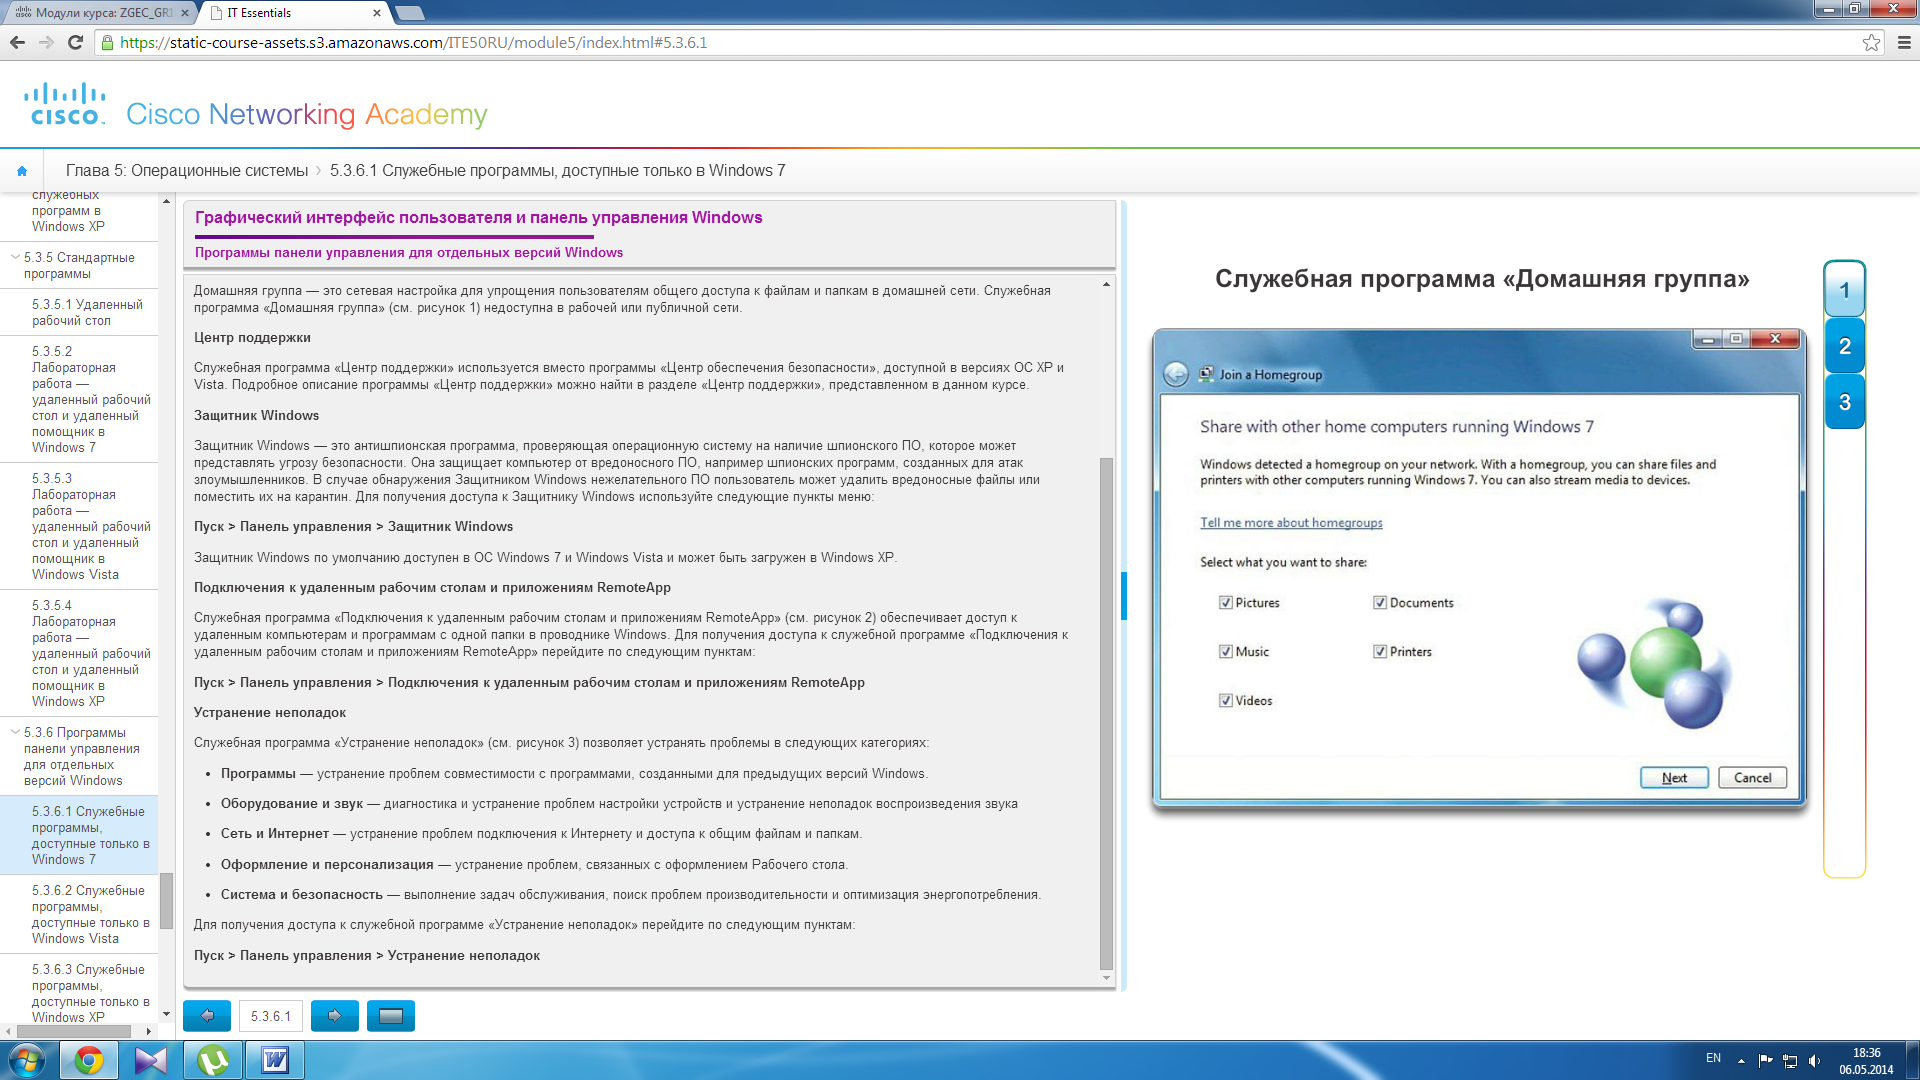Click content scrollbar up arrow
This screenshot has width=1920, height=1080.
pyautogui.click(x=1106, y=285)
